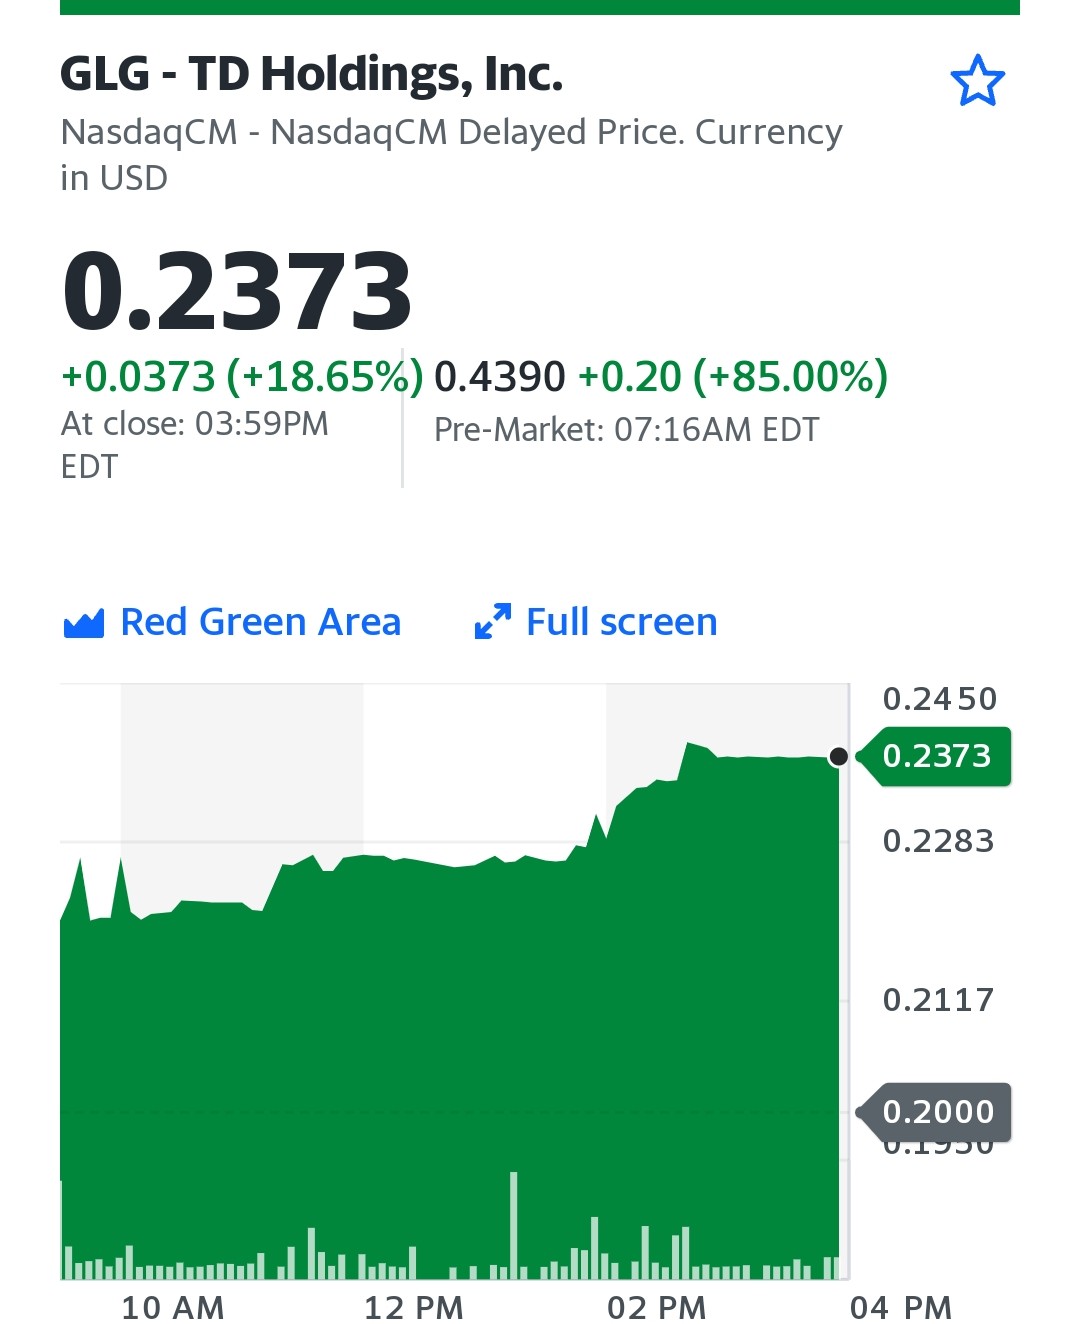Click the 12 PM time axis label

[414, 1307]
